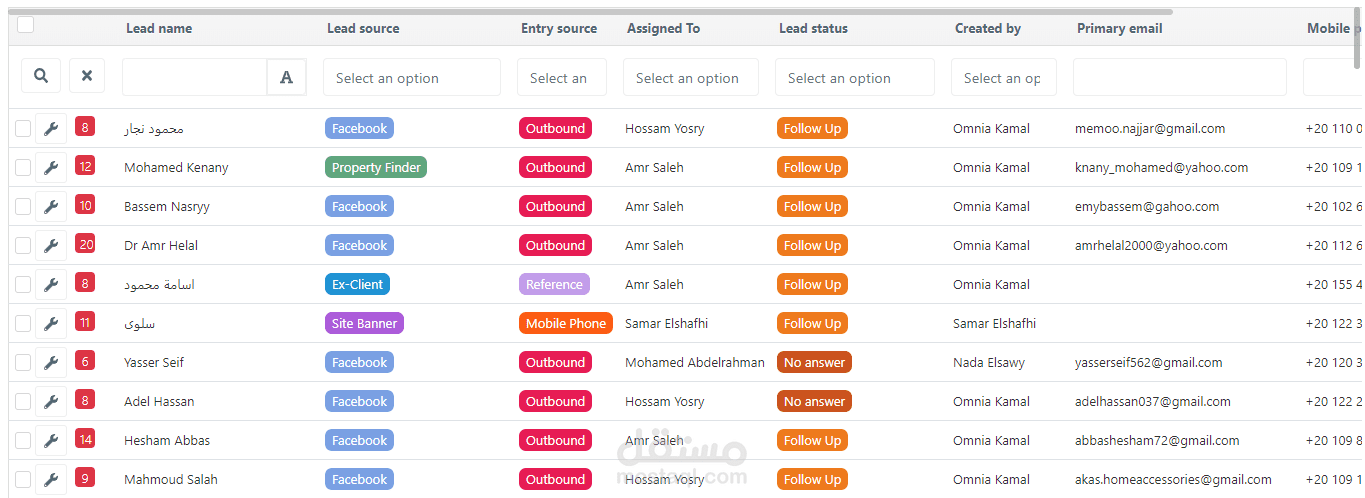1365x498 pixels.
Task: Click wrench icon in Yasser Seif row
Action: [x=51, y=362]
